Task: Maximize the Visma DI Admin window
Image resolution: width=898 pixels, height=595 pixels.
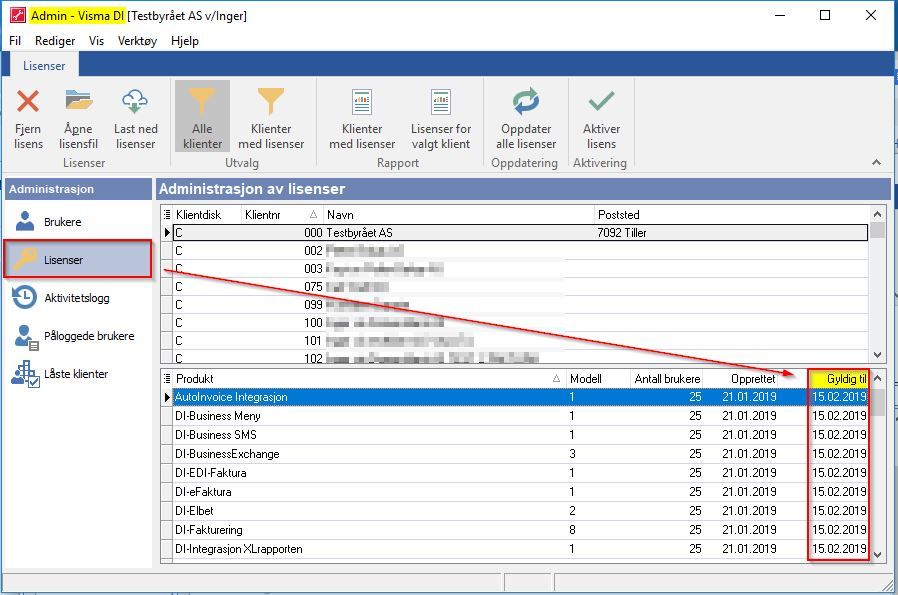Action: point(825,15)
